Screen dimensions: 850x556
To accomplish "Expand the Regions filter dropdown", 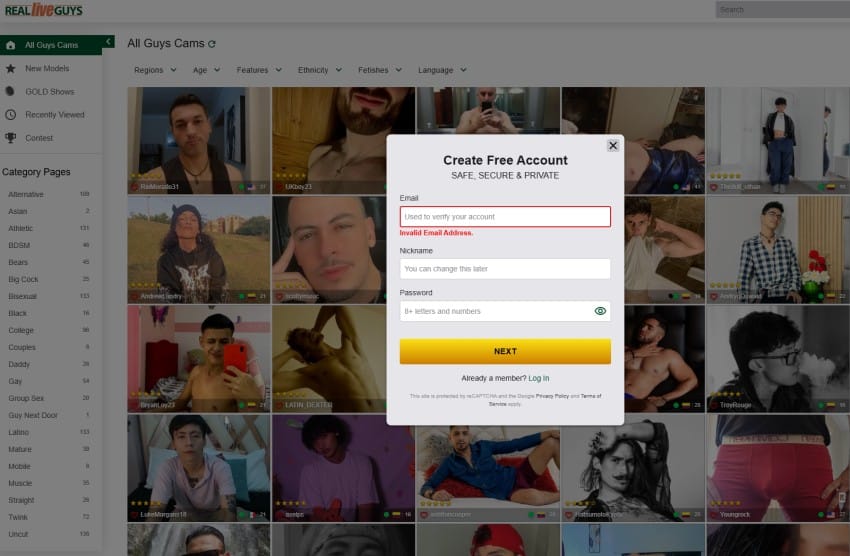I will pyautogui.click(x=155, y=70).
